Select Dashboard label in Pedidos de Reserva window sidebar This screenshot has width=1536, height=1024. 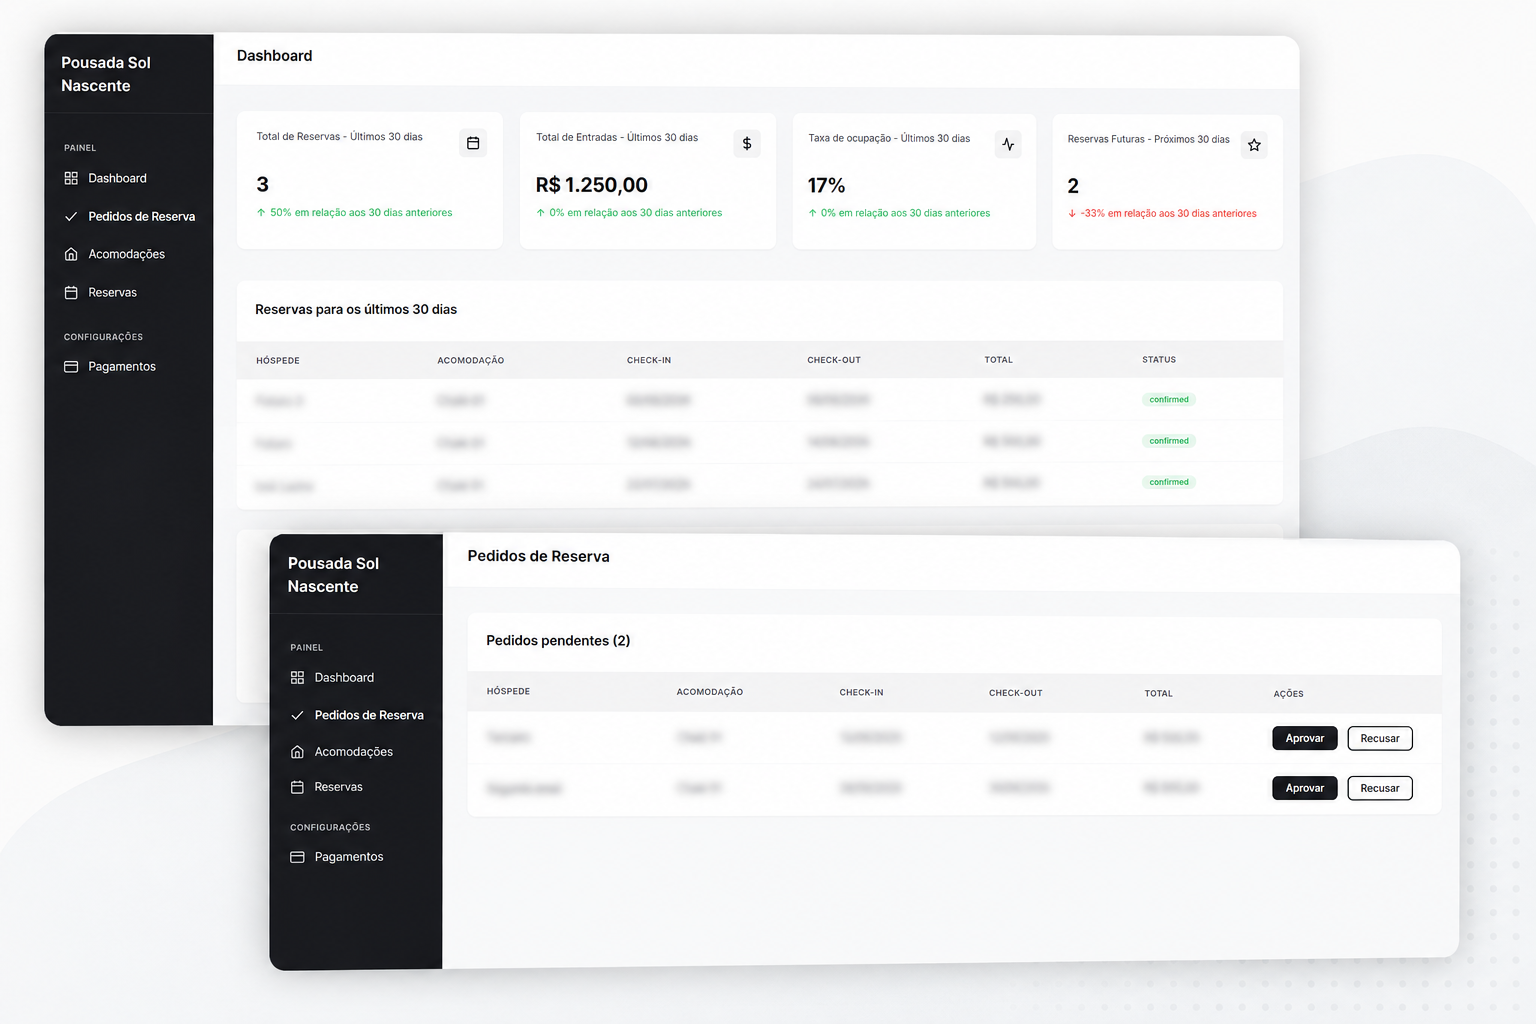[x=344, y=678]
